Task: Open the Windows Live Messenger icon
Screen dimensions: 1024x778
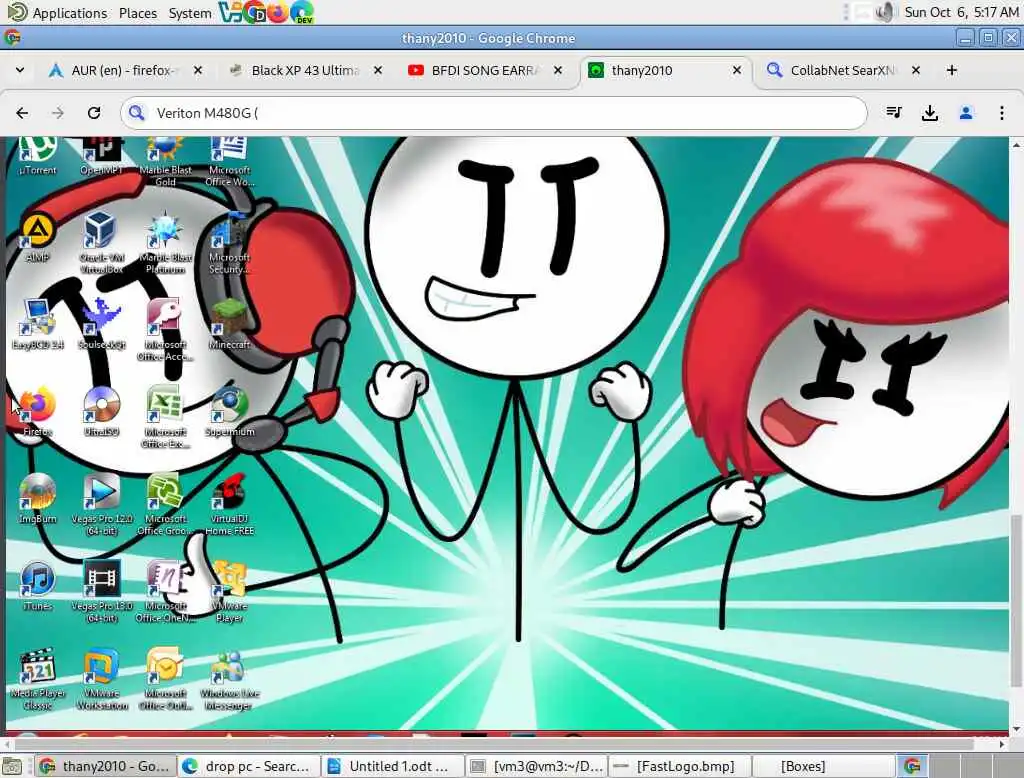Action: tap(229, 678)
